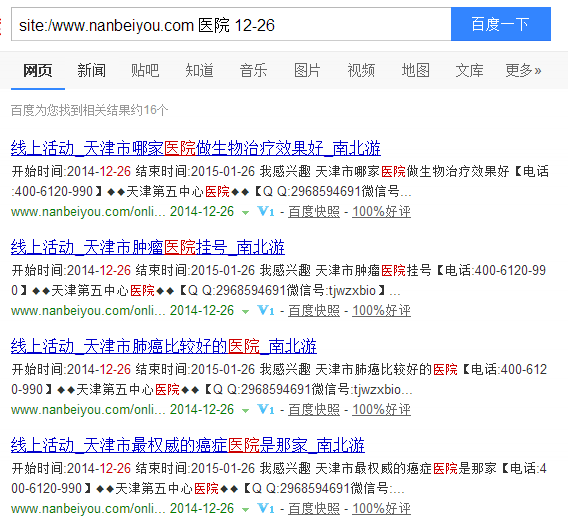Image resolution: width=568 pixels, height=528 pixels.
Task: Click V1 credibility icon of 肿瘤医院挂号 result
Action: point(266,310)
